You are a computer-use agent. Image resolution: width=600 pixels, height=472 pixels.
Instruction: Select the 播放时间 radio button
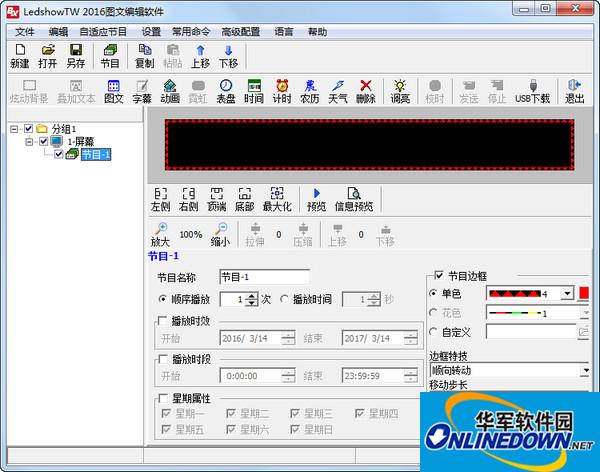(284, 299)
